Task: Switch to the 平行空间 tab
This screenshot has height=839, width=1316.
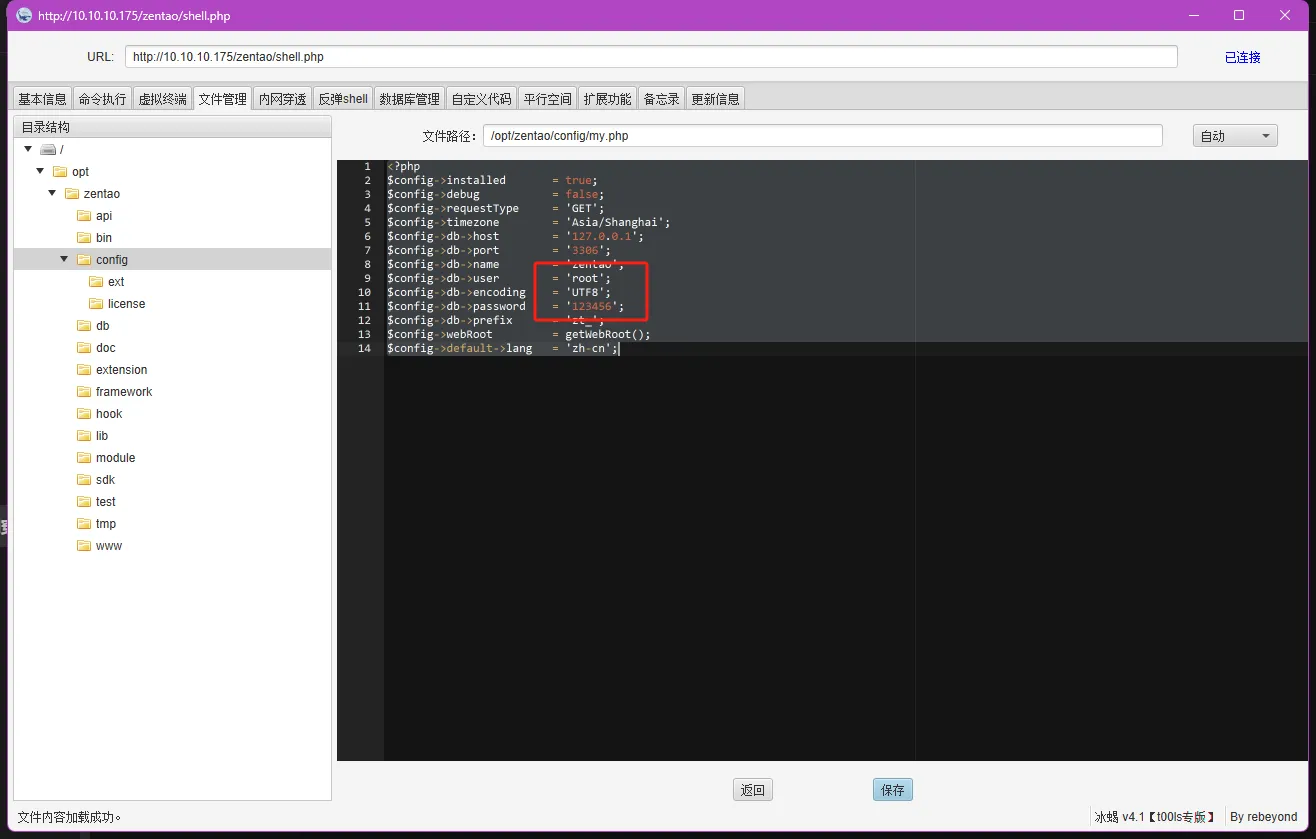Action: pyautogui.click(x=547, y=99)
